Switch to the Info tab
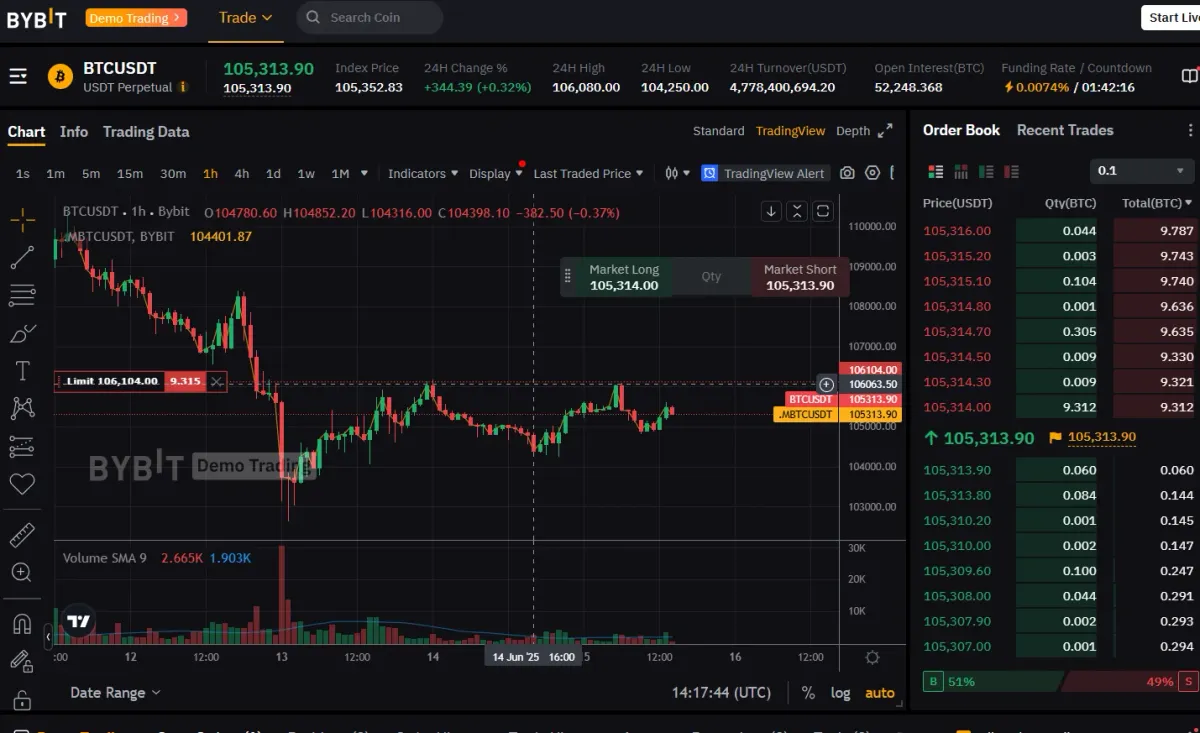 pos(74,131)
